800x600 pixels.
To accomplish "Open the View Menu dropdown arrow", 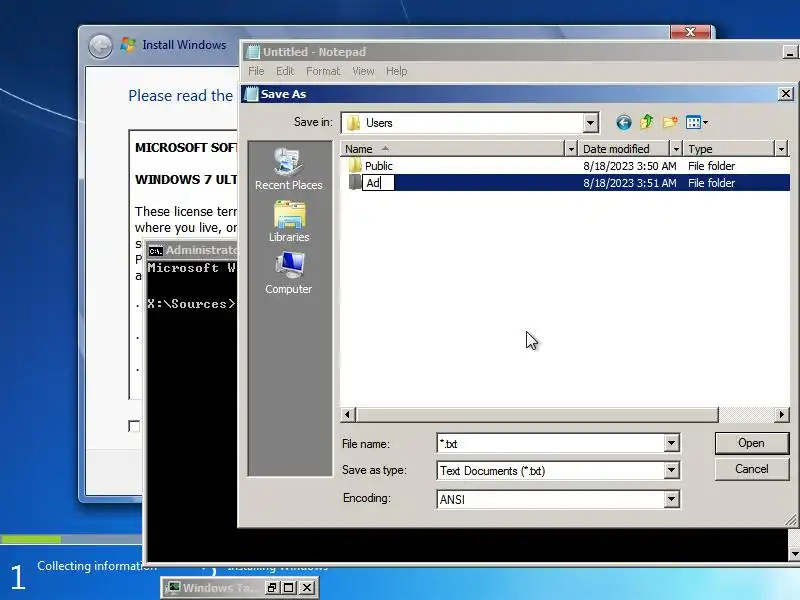I will pyautogui.click(x=705, y=122).
